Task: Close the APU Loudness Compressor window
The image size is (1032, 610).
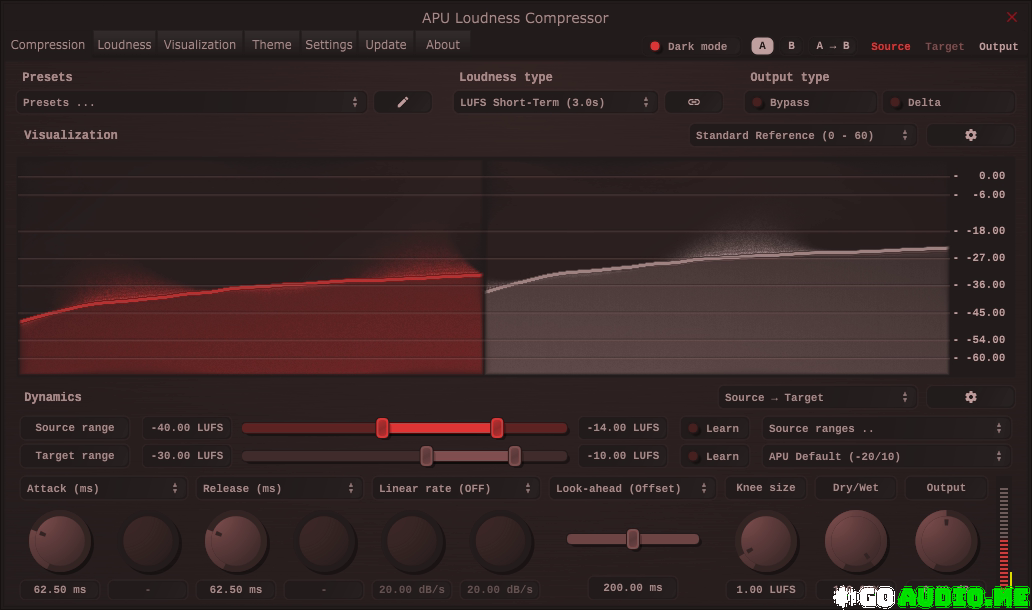Action: point(1012,17)
